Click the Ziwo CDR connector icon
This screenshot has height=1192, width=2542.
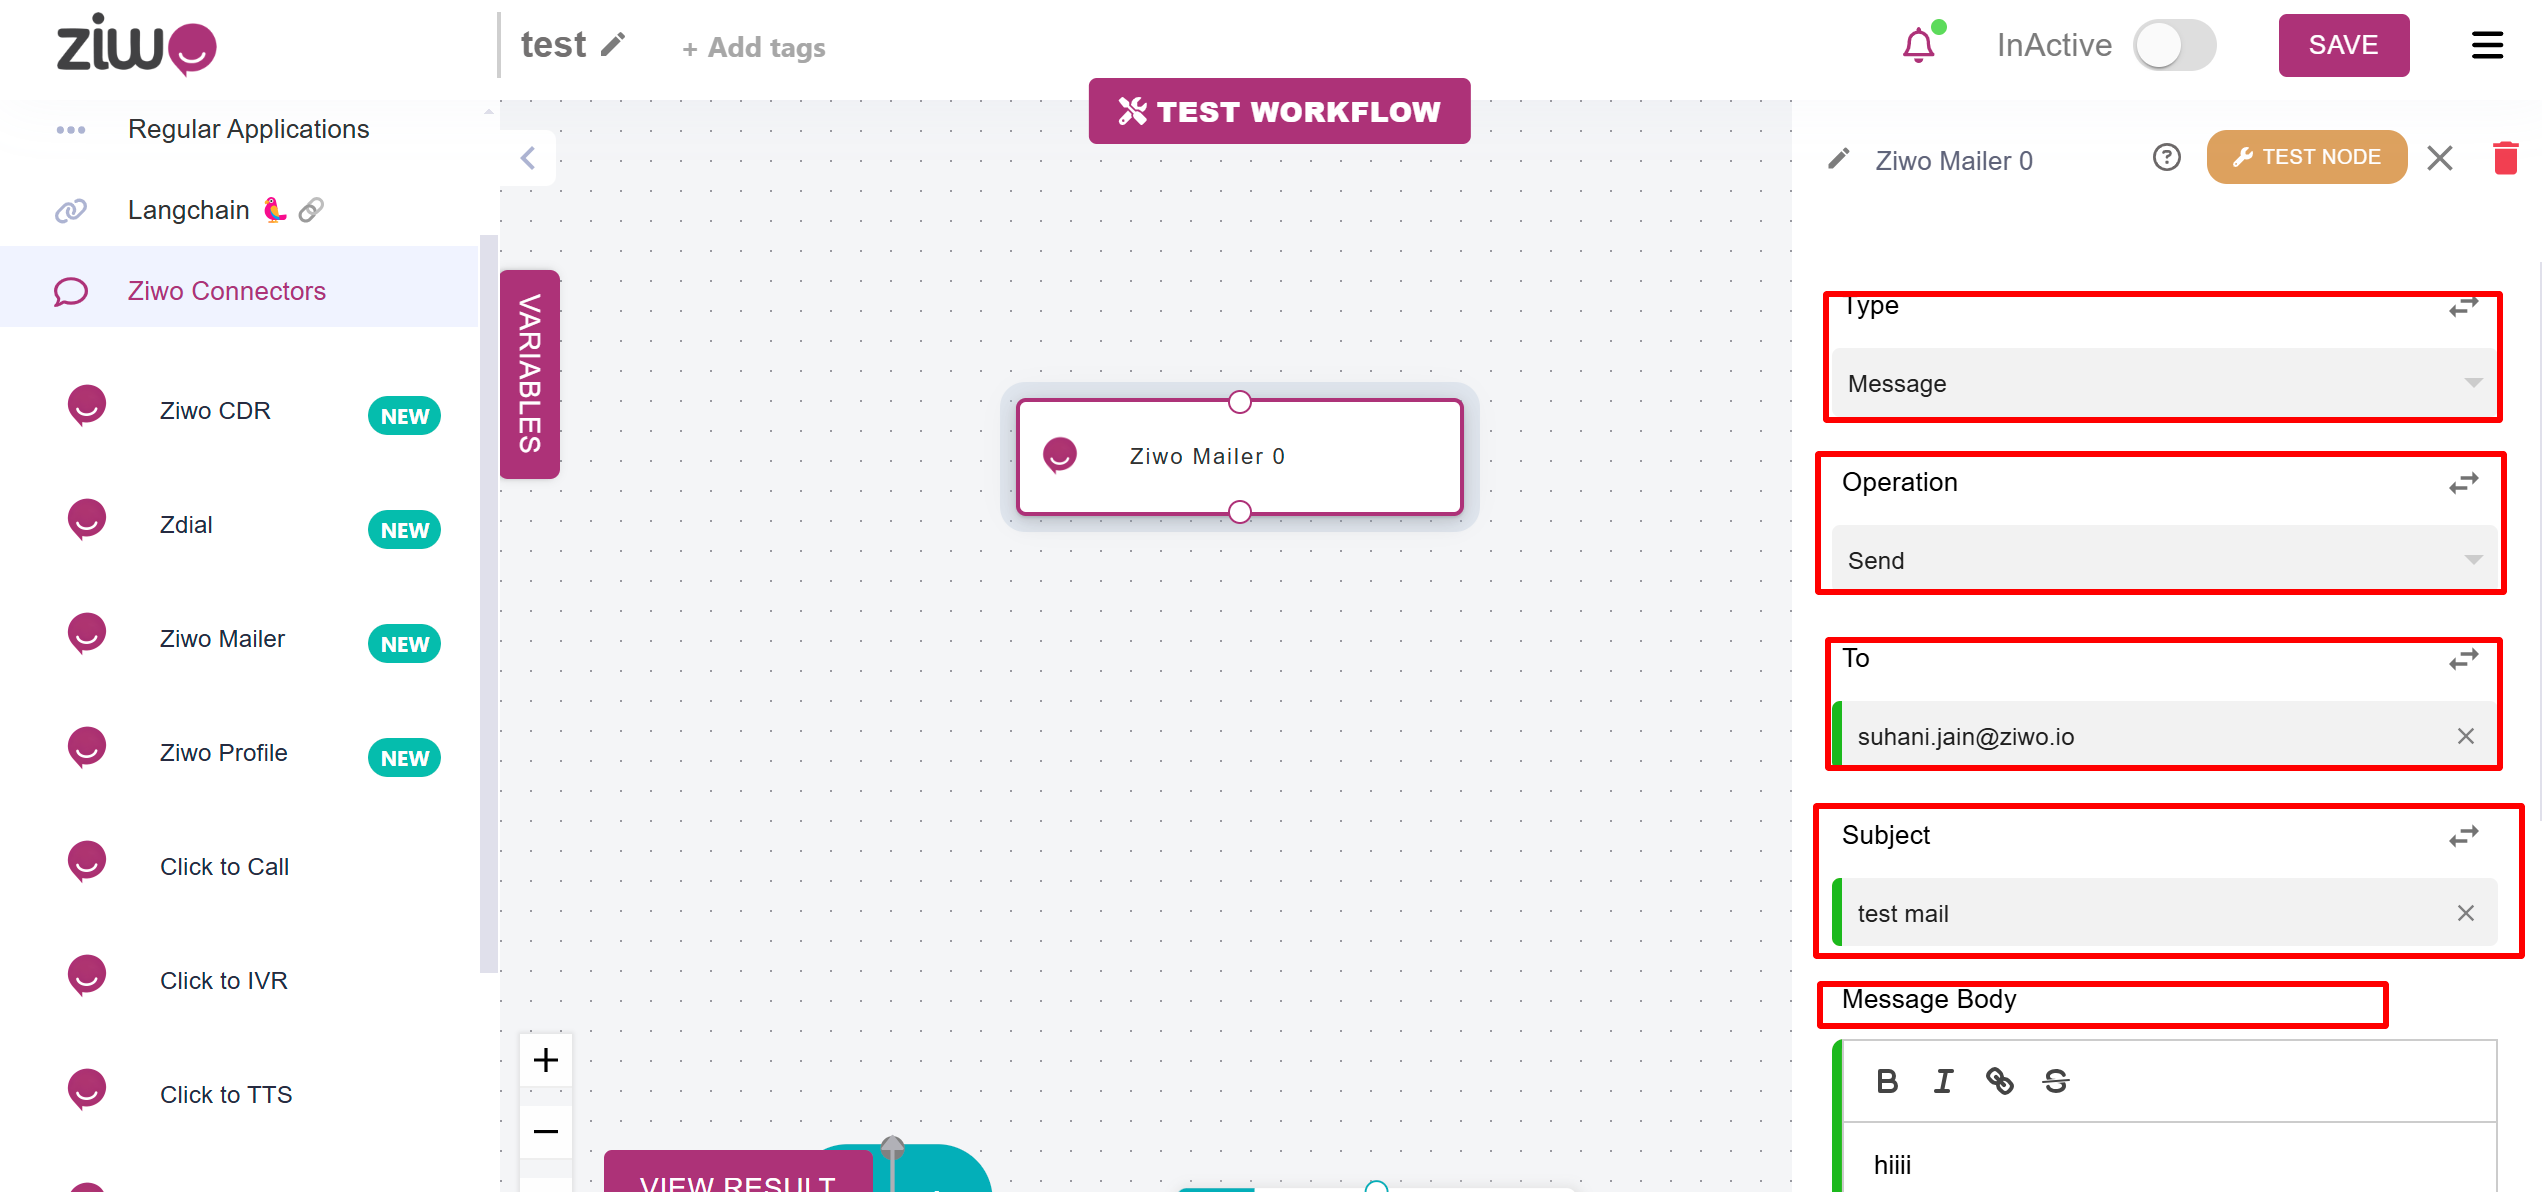[x=87, y=406]
